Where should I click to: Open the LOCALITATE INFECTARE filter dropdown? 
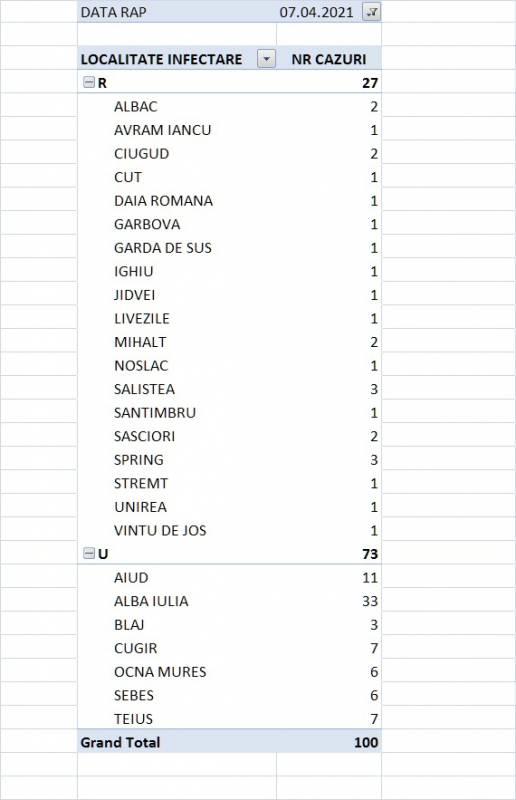point(266,59)
